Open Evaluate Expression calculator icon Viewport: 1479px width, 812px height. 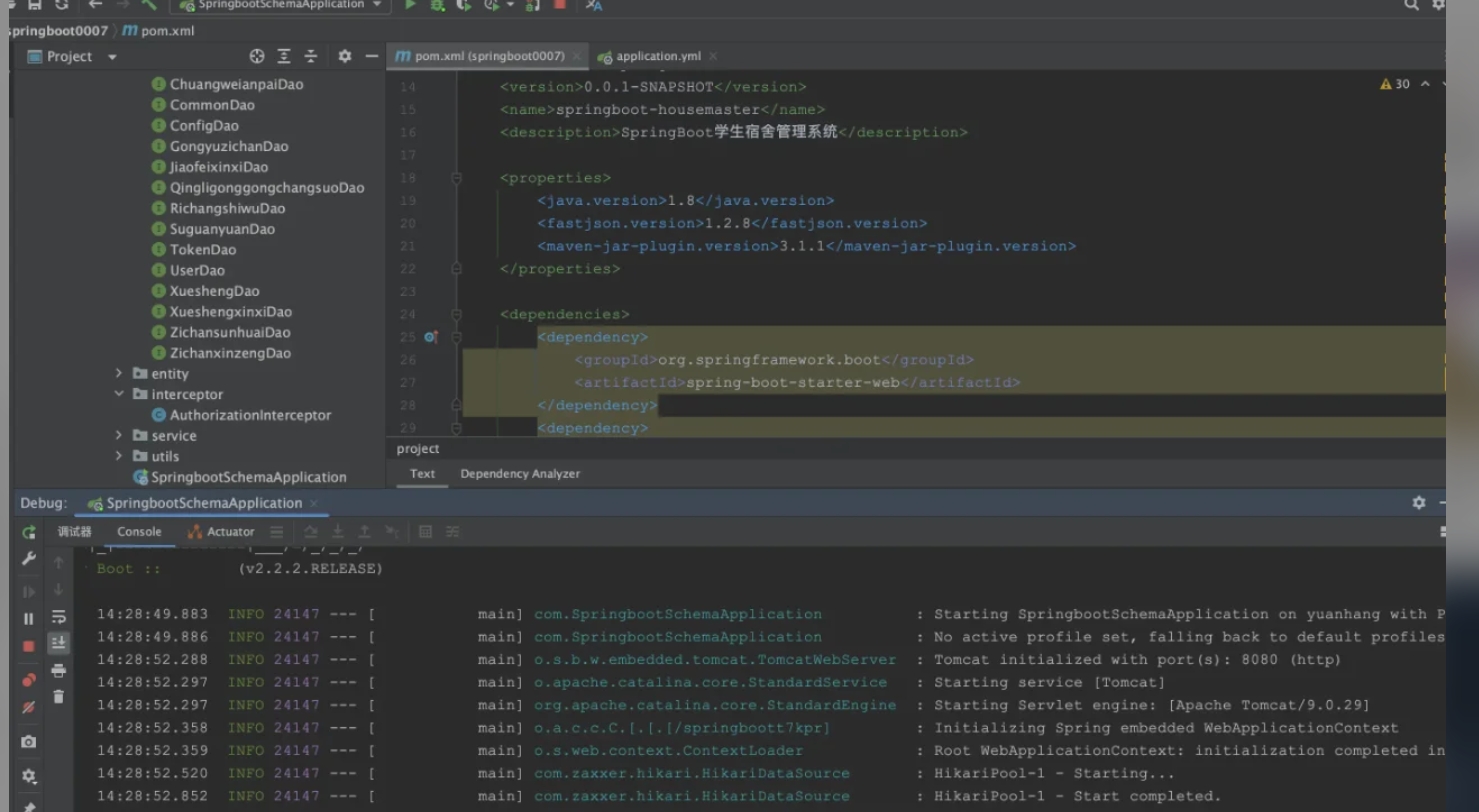point(425,532)
